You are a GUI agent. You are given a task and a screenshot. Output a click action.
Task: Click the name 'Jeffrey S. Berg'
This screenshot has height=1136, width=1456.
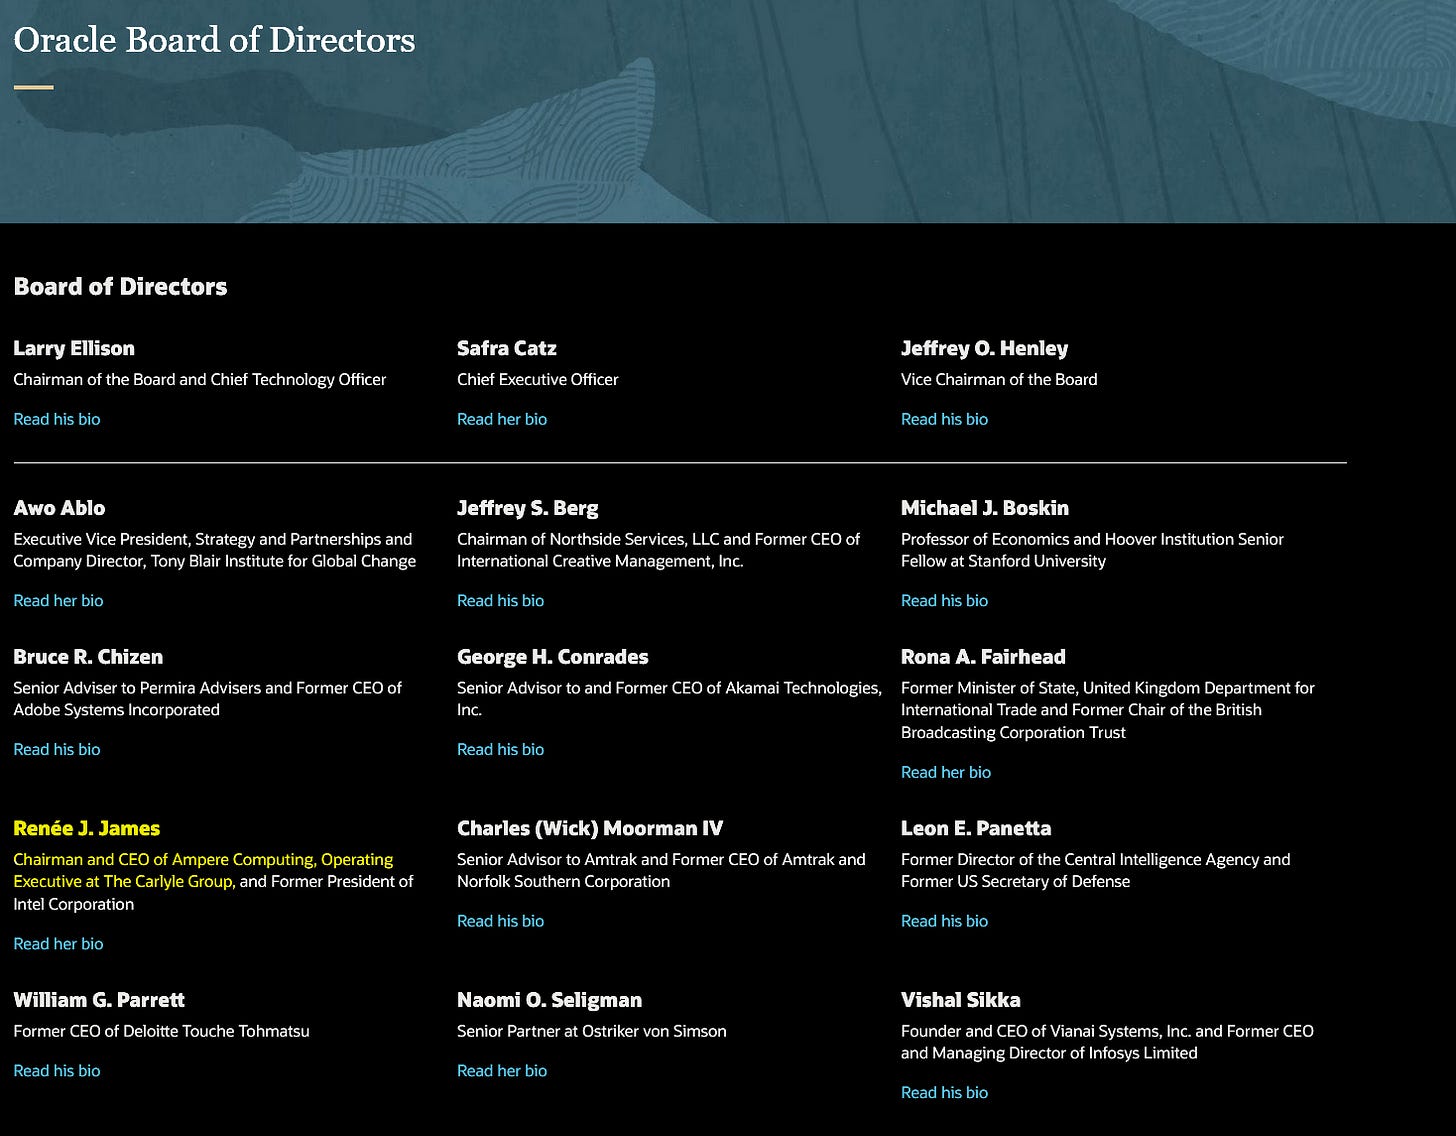(x=528, y=508)
